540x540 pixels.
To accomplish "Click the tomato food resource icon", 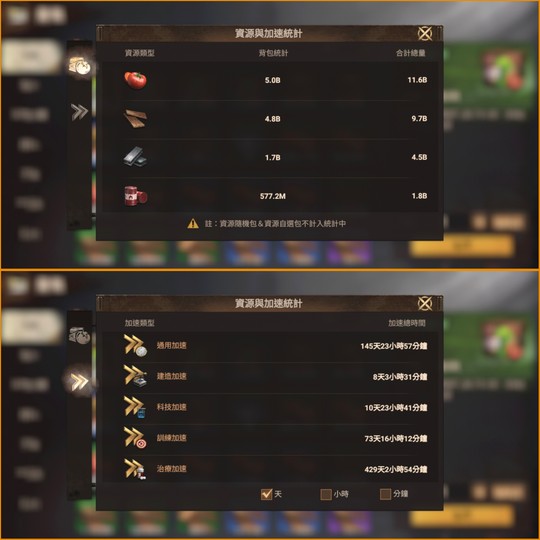I will [135, 80].
